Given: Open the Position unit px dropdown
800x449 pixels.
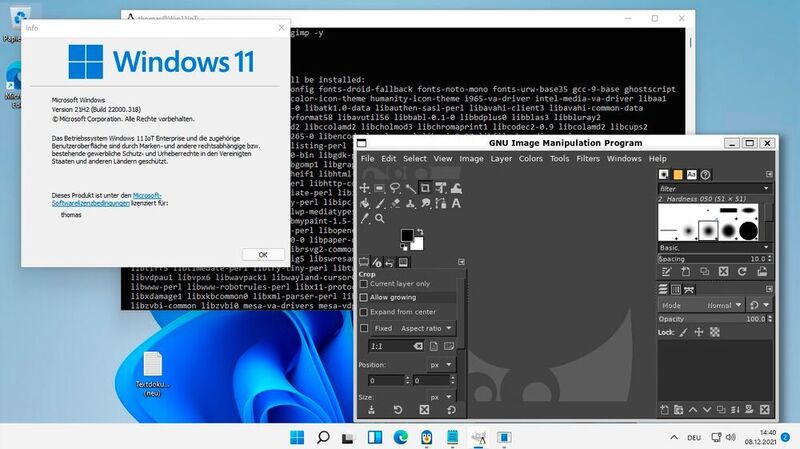Looking at the screenshot, I should (441, 365).
